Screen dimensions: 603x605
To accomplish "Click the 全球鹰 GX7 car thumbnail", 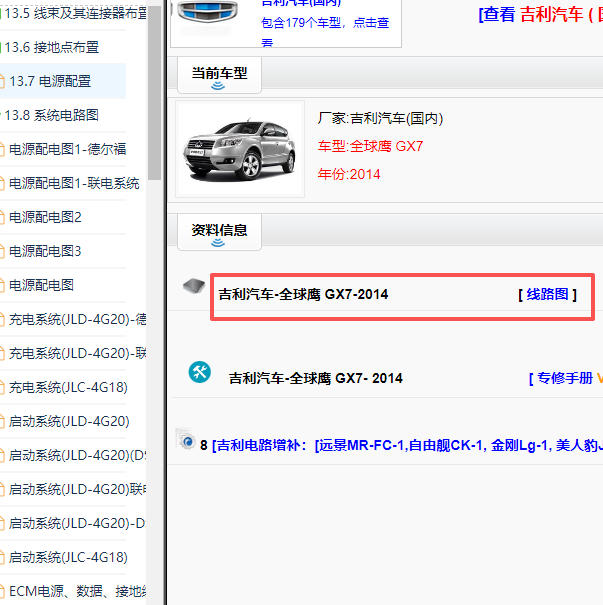I will point(240,149).
